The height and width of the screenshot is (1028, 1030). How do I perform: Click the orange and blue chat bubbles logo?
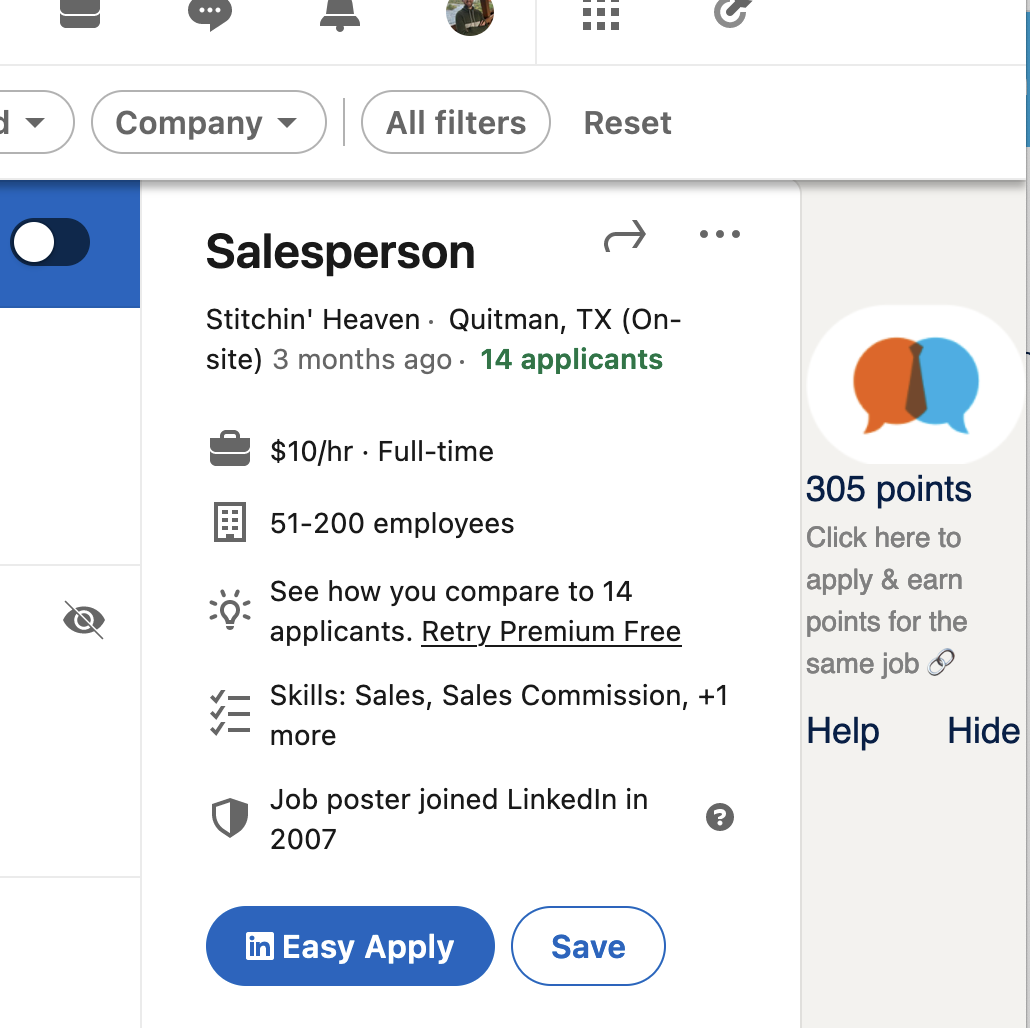coord(916,385)
